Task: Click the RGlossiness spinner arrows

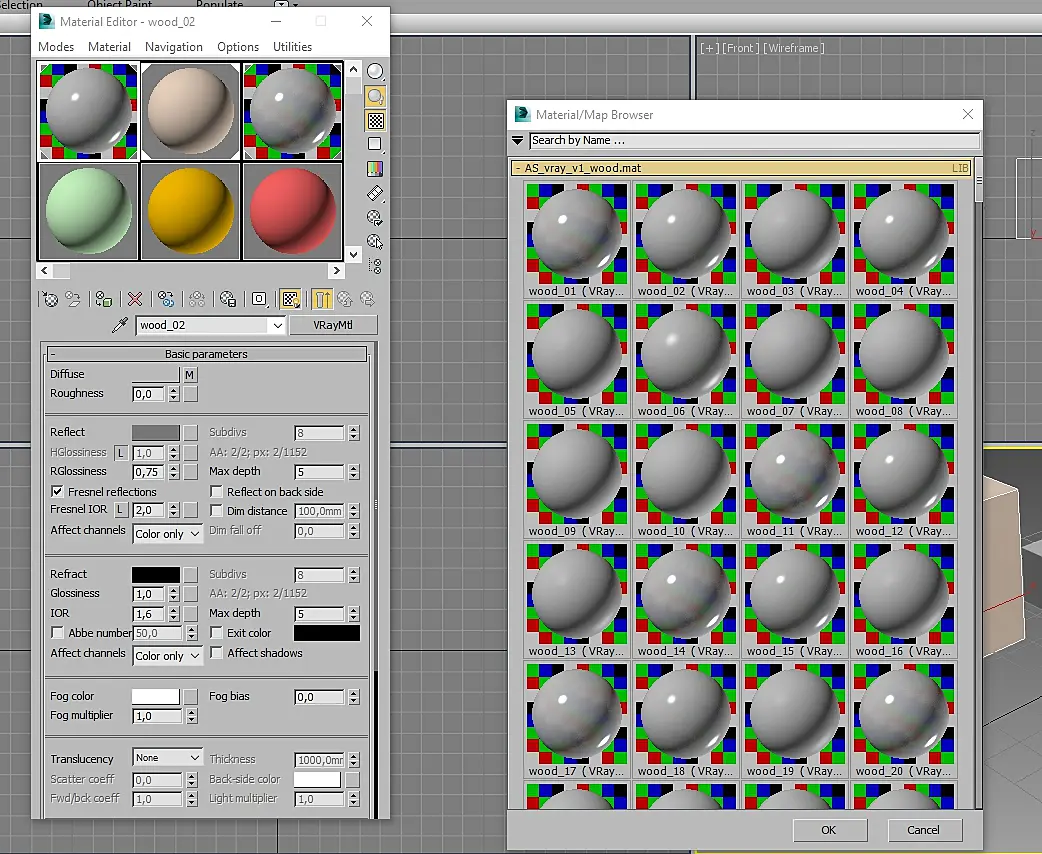Action: pyautogui.click(x=173, y=472)
